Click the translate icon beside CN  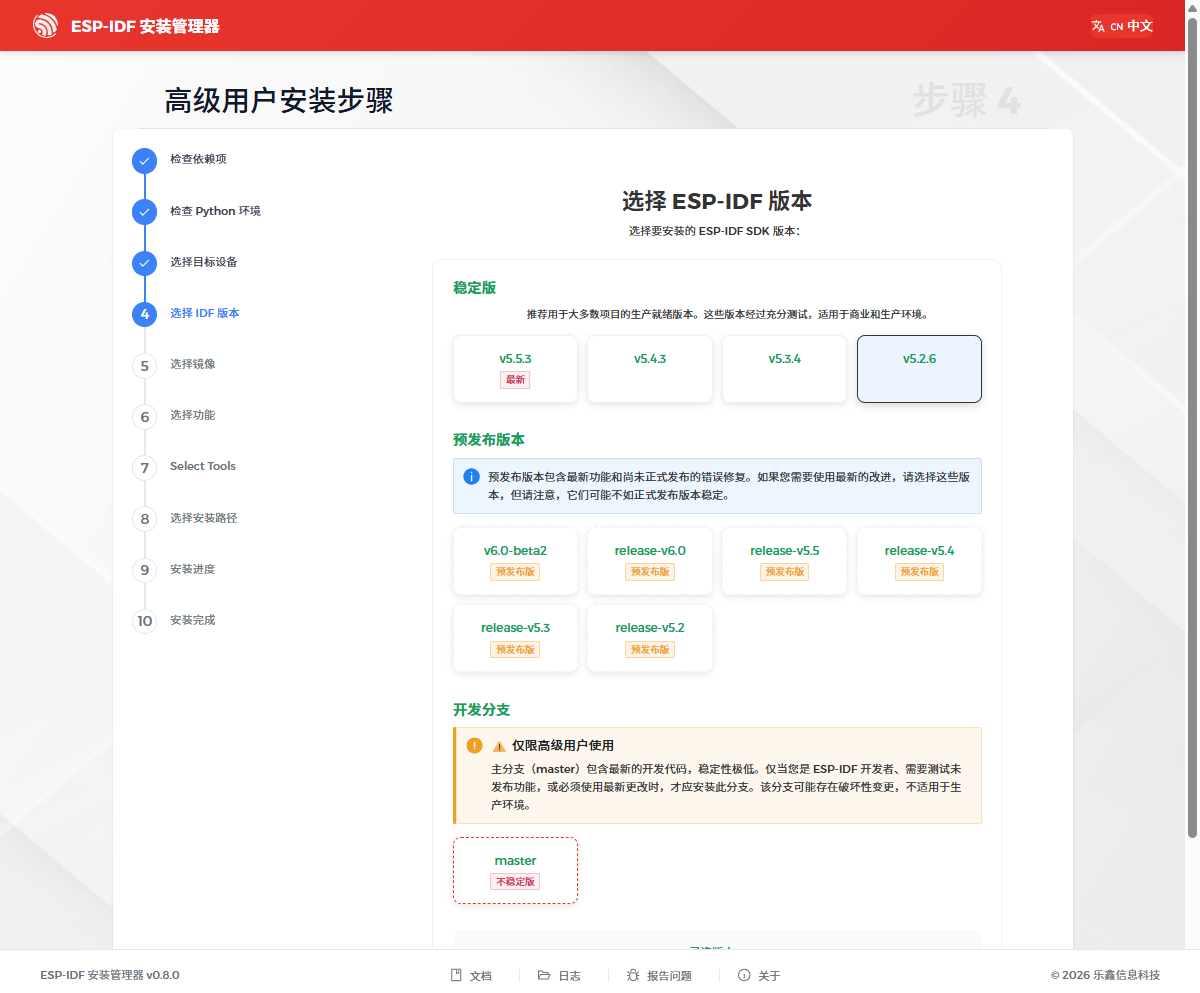click(1098, 26)
